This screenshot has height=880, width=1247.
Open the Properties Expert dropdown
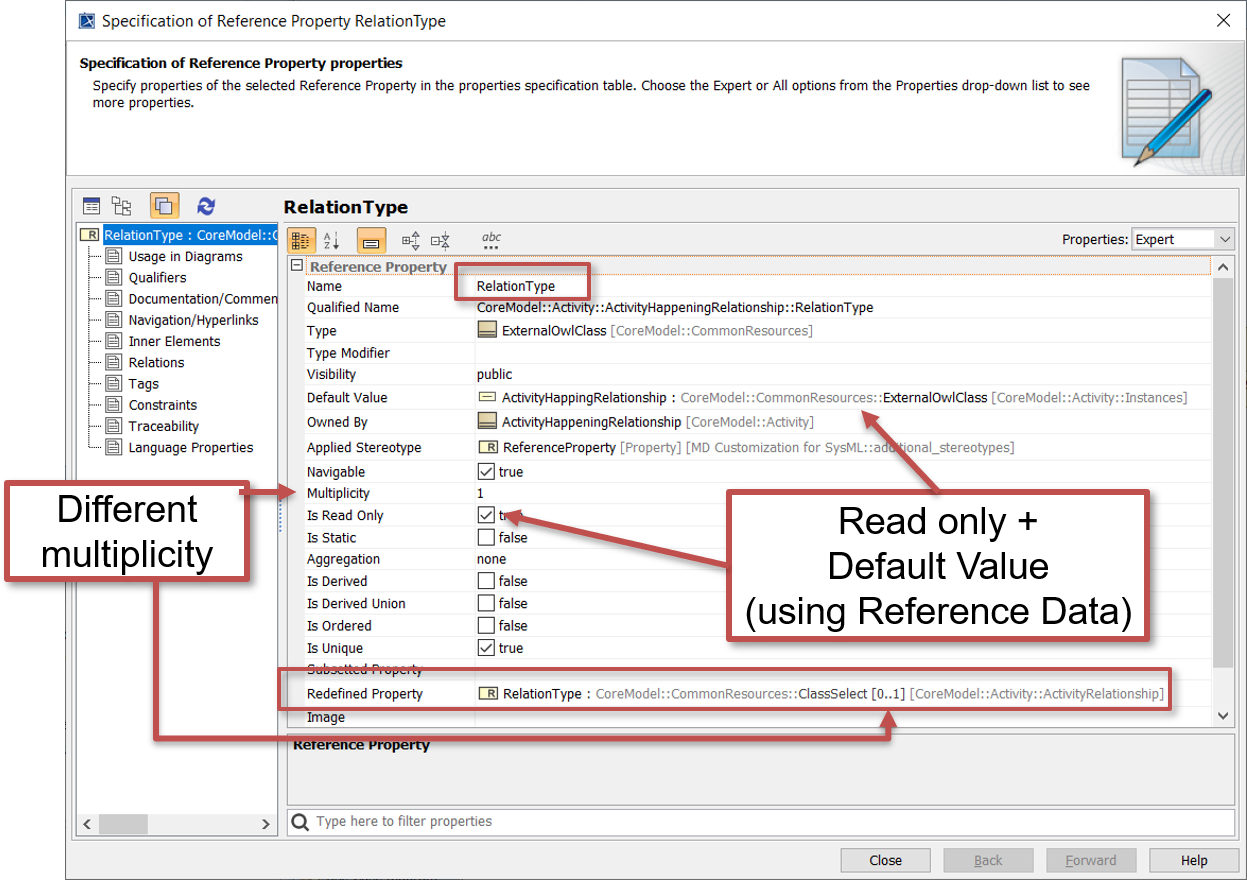click(1183, 239)
